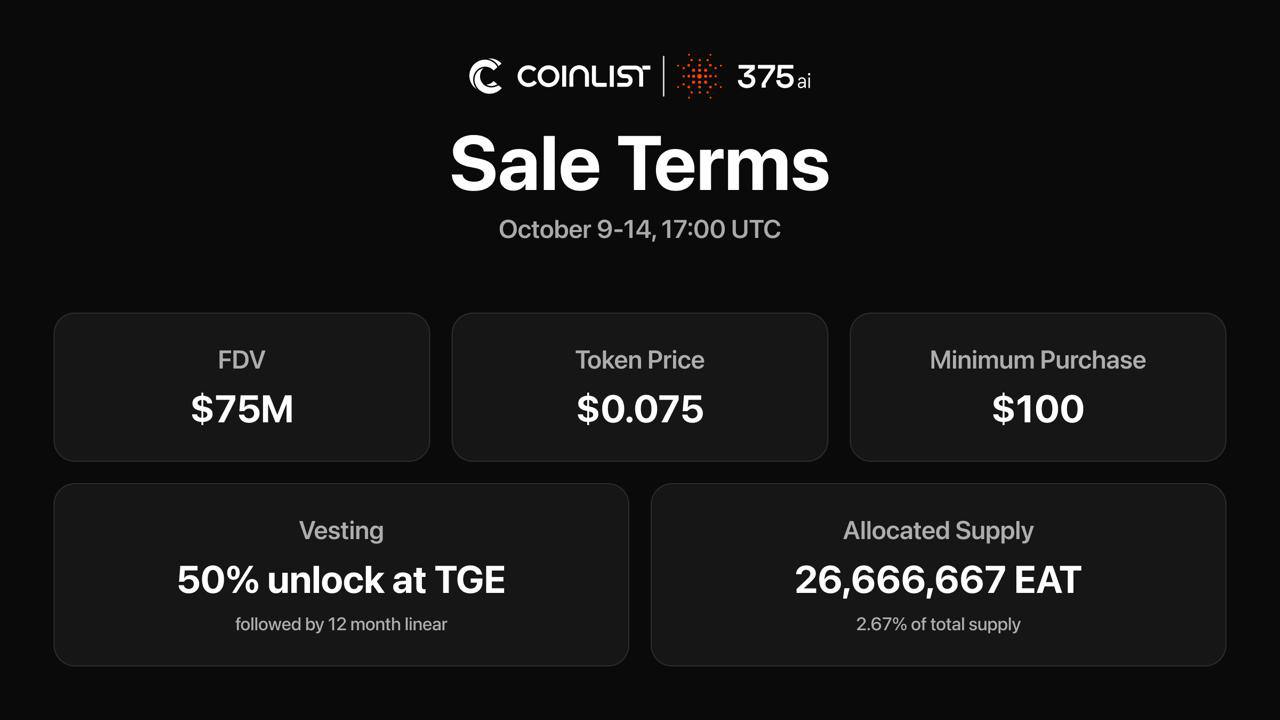Click the divider line between the two logos

(x=663, y=76)
